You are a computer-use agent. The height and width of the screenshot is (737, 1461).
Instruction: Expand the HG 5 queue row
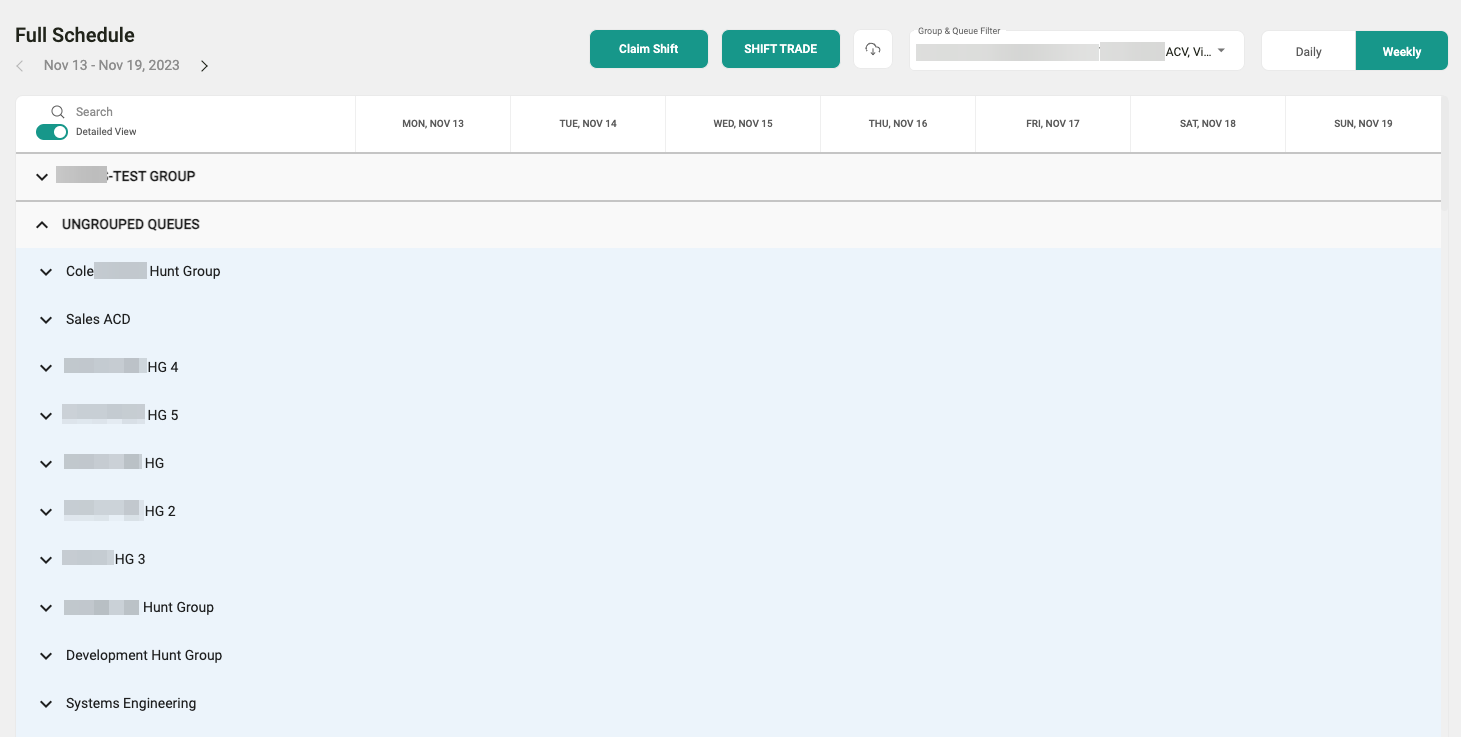(x=46, y=416)
